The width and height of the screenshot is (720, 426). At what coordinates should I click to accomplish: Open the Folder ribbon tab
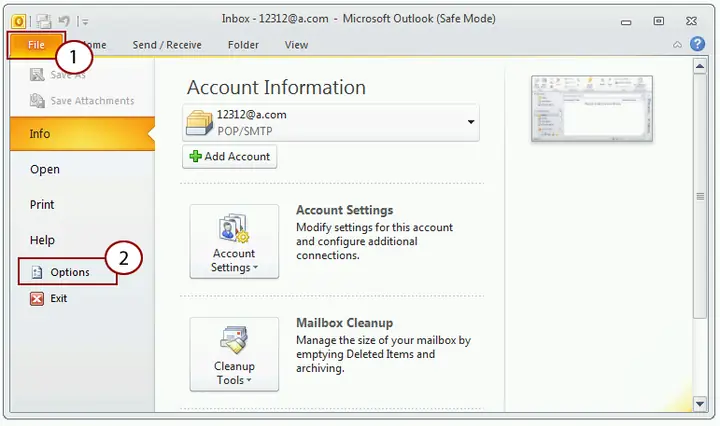(243, 45)
